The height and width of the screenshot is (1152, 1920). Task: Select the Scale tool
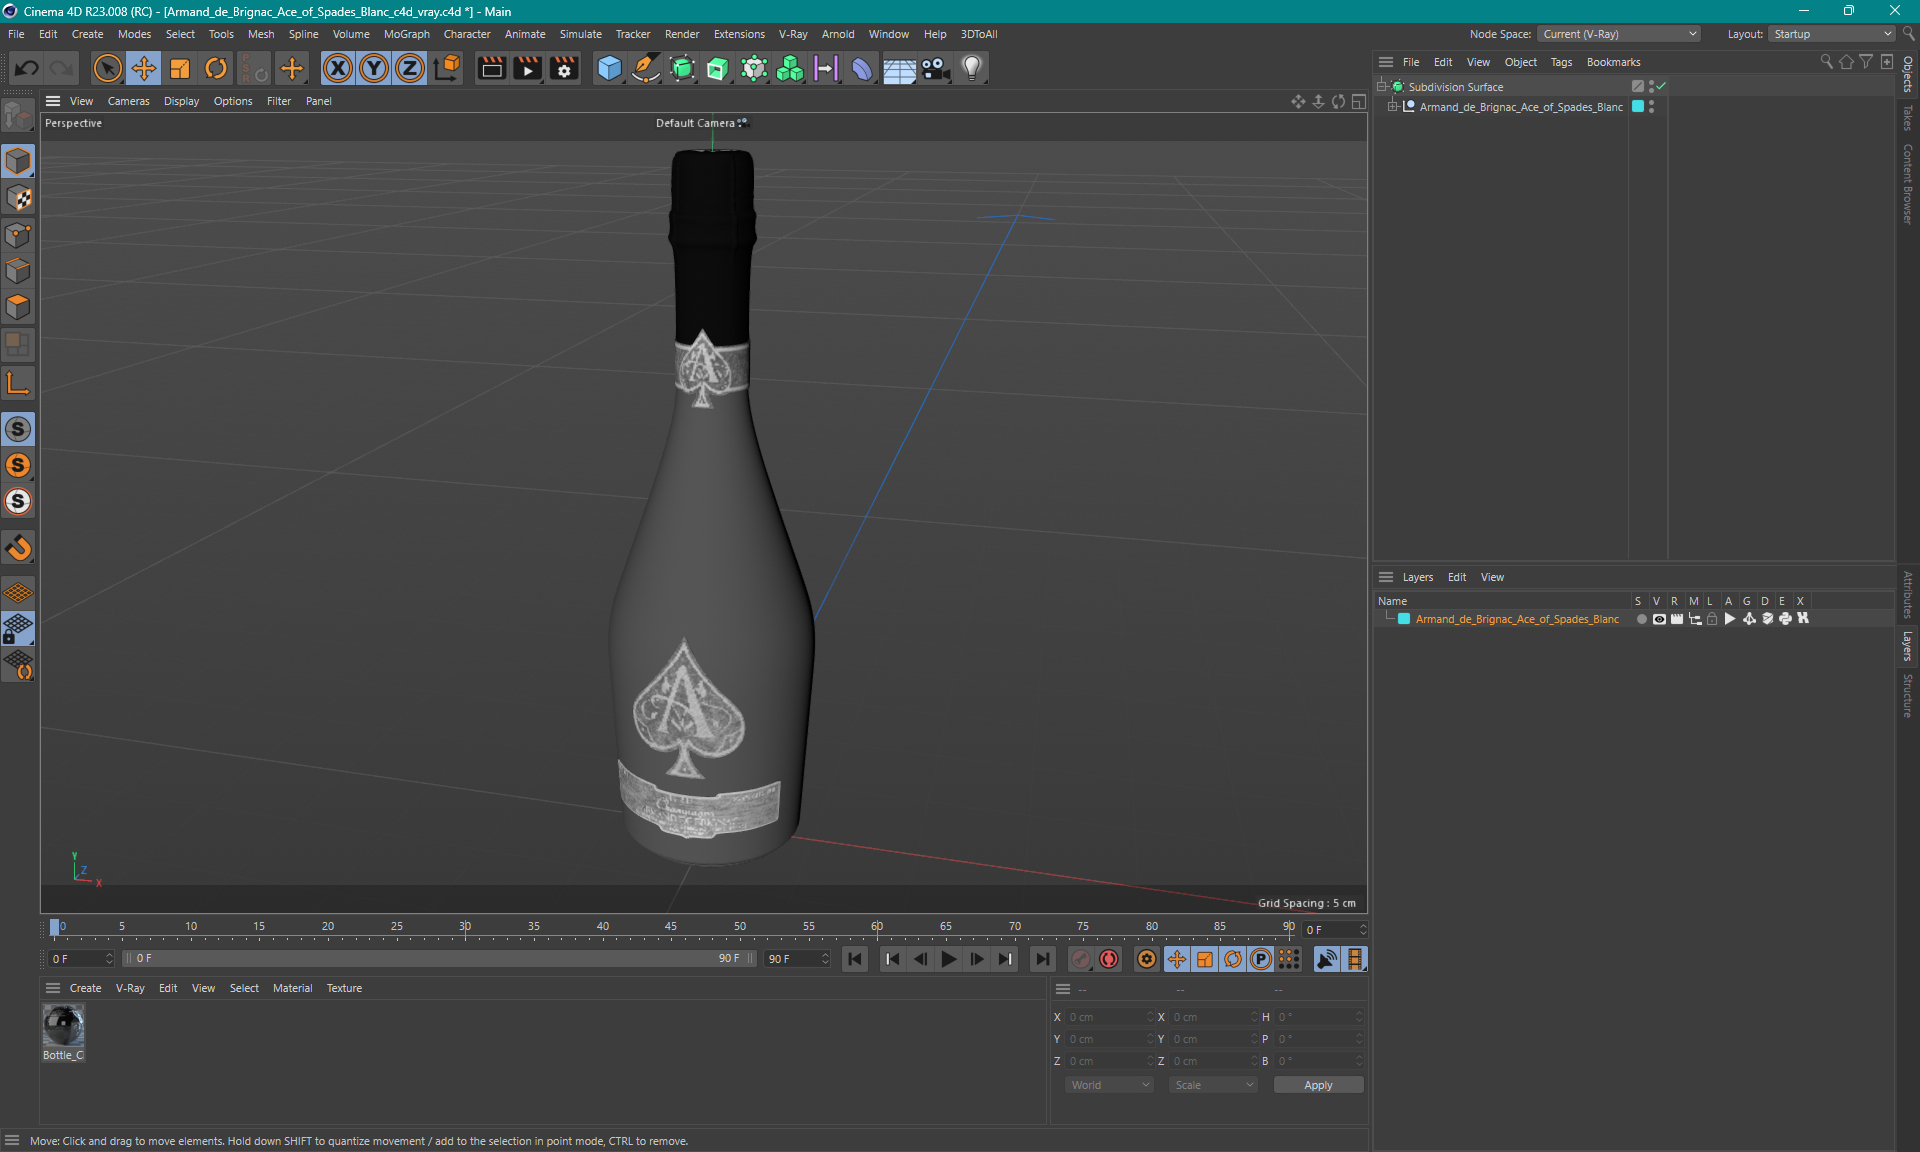click(180, 68)
